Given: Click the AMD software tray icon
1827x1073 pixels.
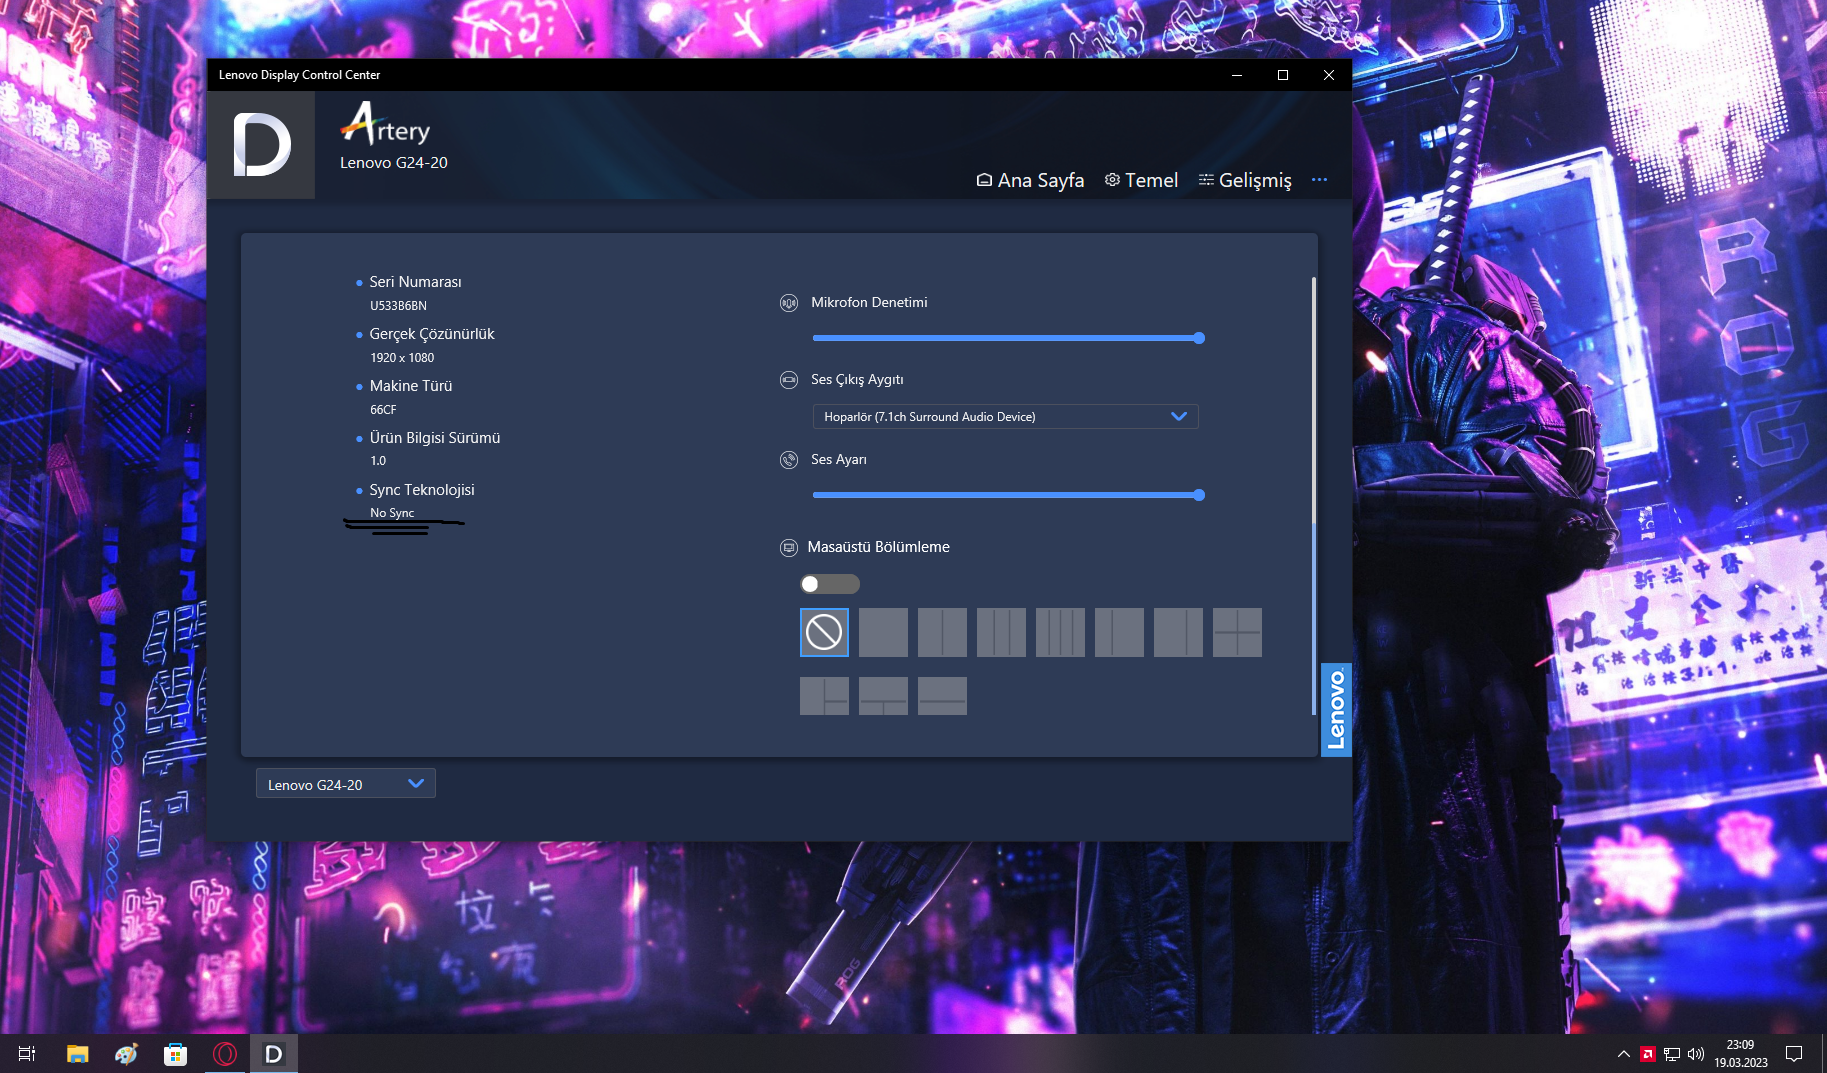Looking at the screenshot, I should [1647, 1054].
